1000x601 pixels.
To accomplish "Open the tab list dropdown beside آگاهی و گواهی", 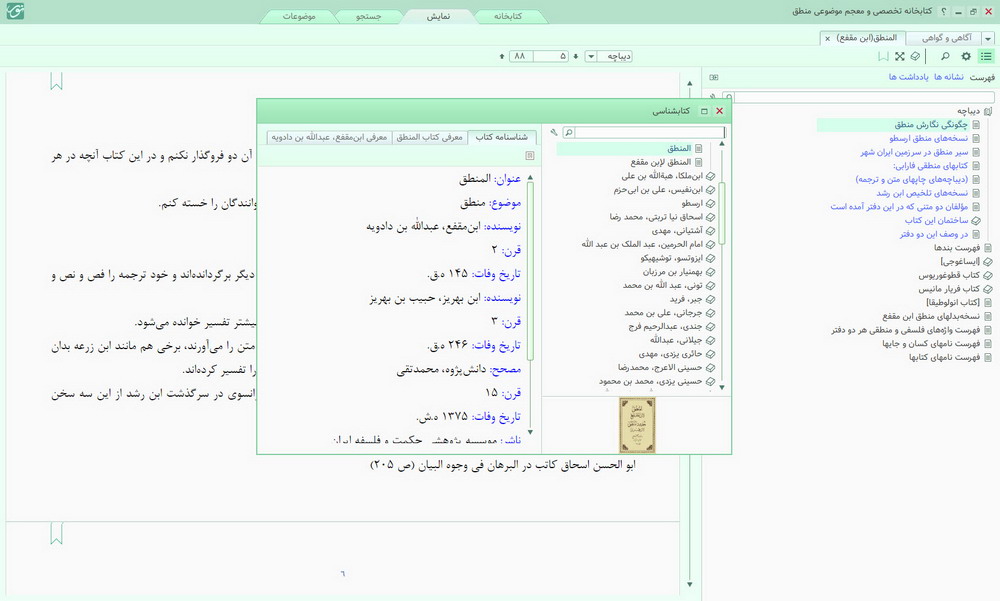I will (x=988, y=38).
